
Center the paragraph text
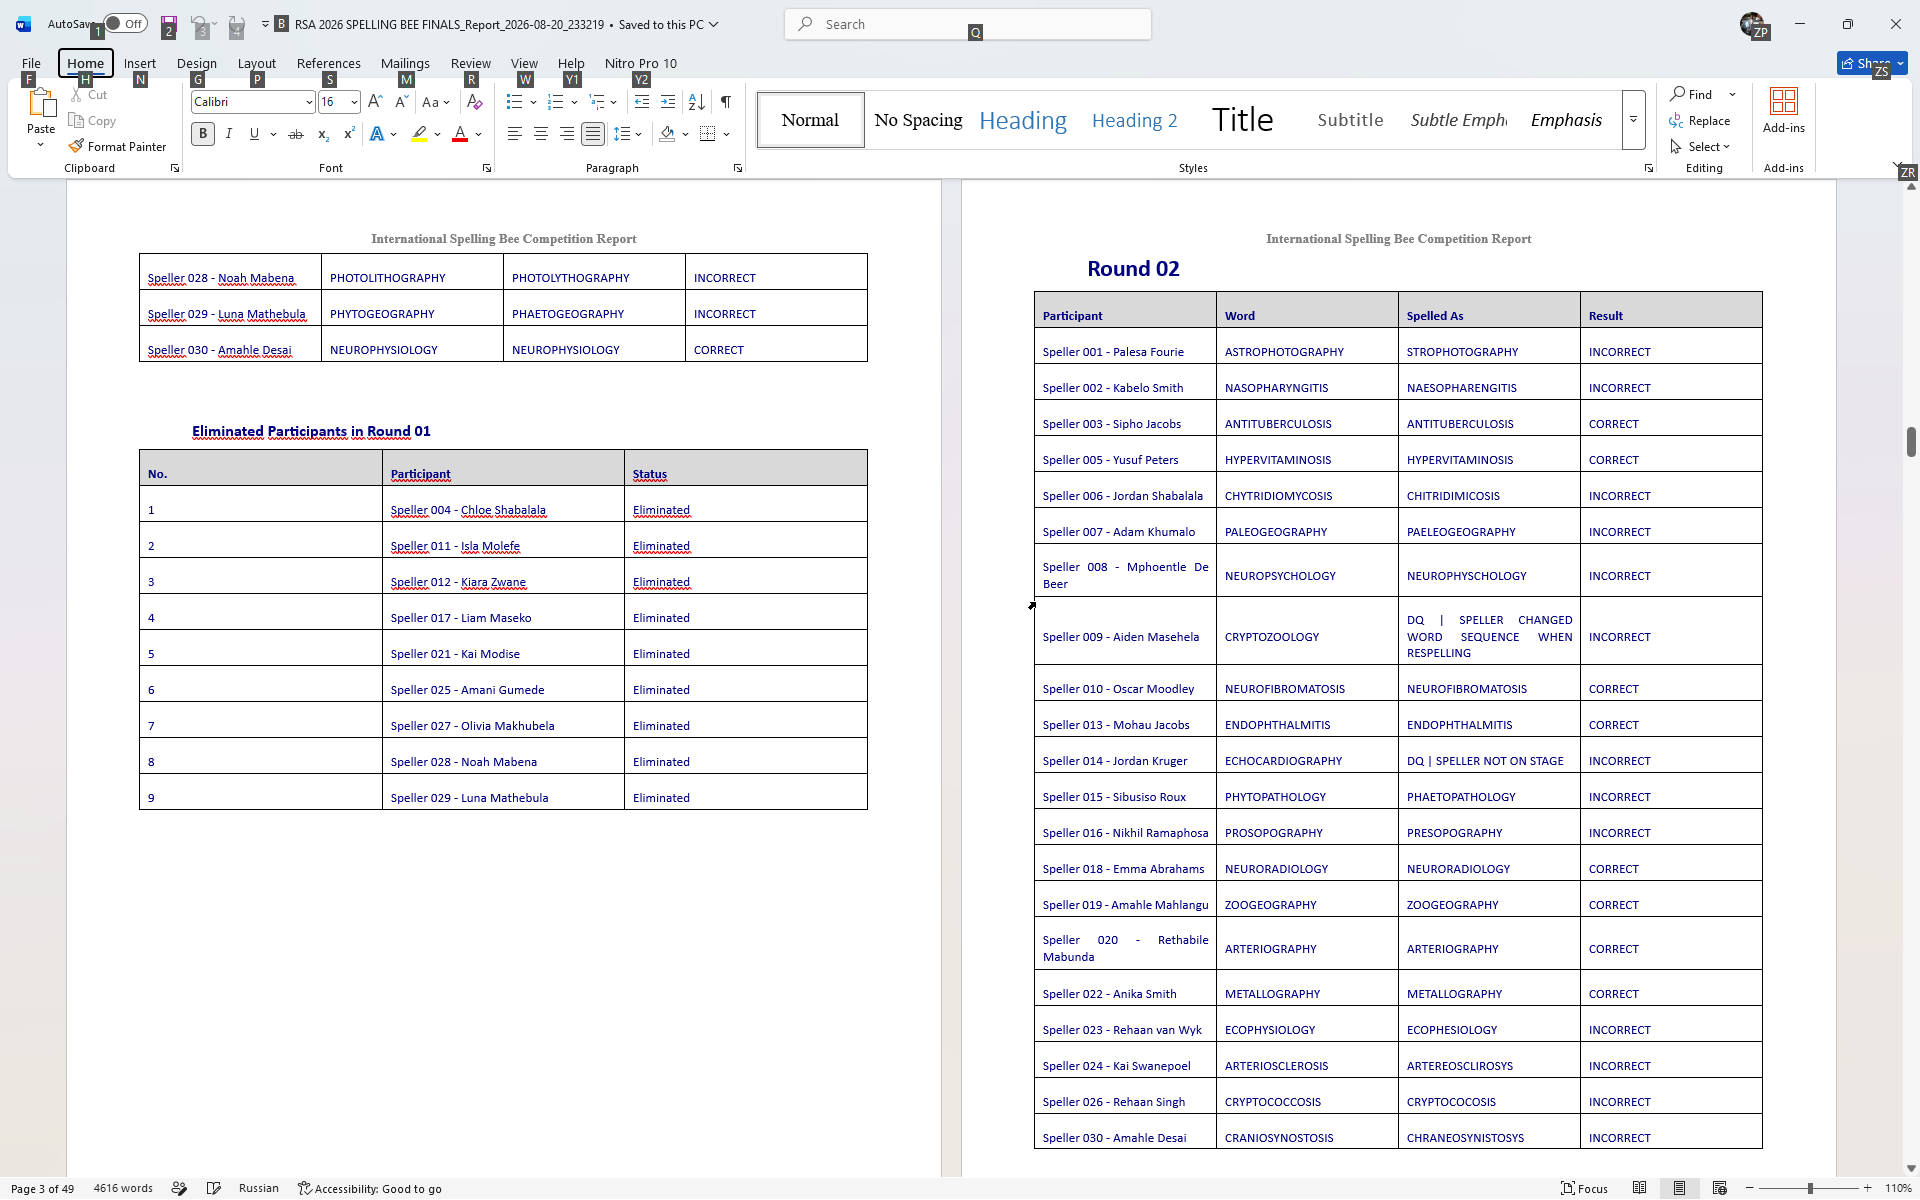[541, 134]
